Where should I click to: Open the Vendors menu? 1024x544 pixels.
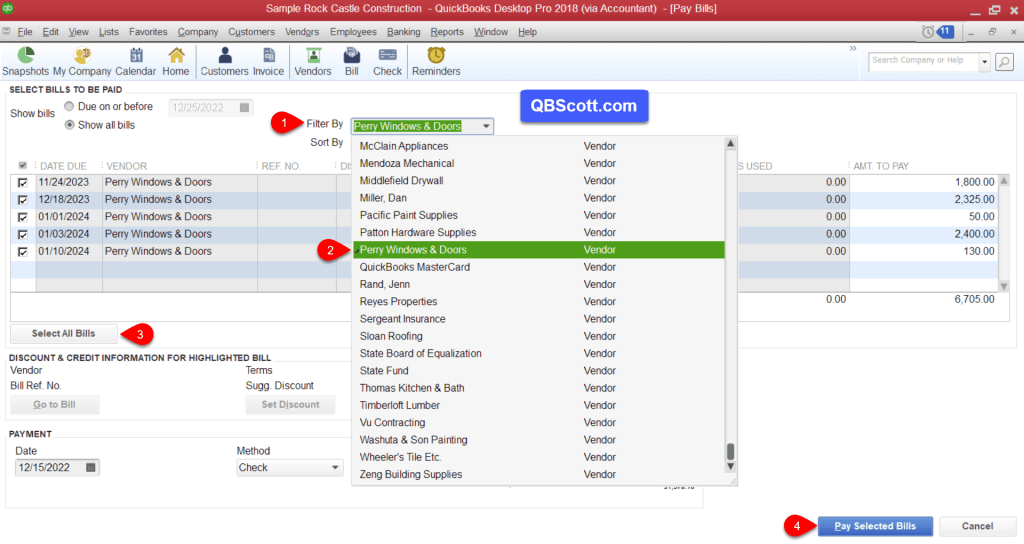pyautogui.click(x=302, y=32)
